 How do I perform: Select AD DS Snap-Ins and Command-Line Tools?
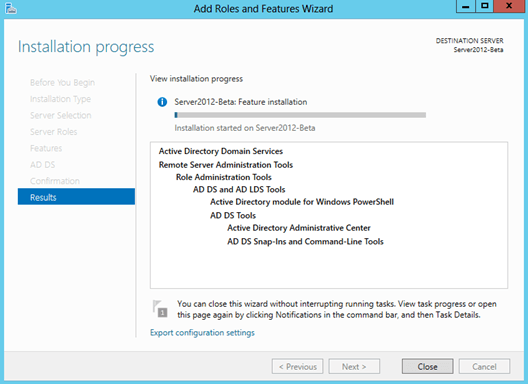click(305, 242)
